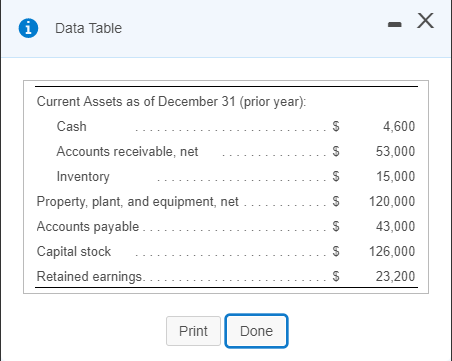The image size is (452, 361).
Task: Click the Cash value 4,600
Action: [399, 126]
